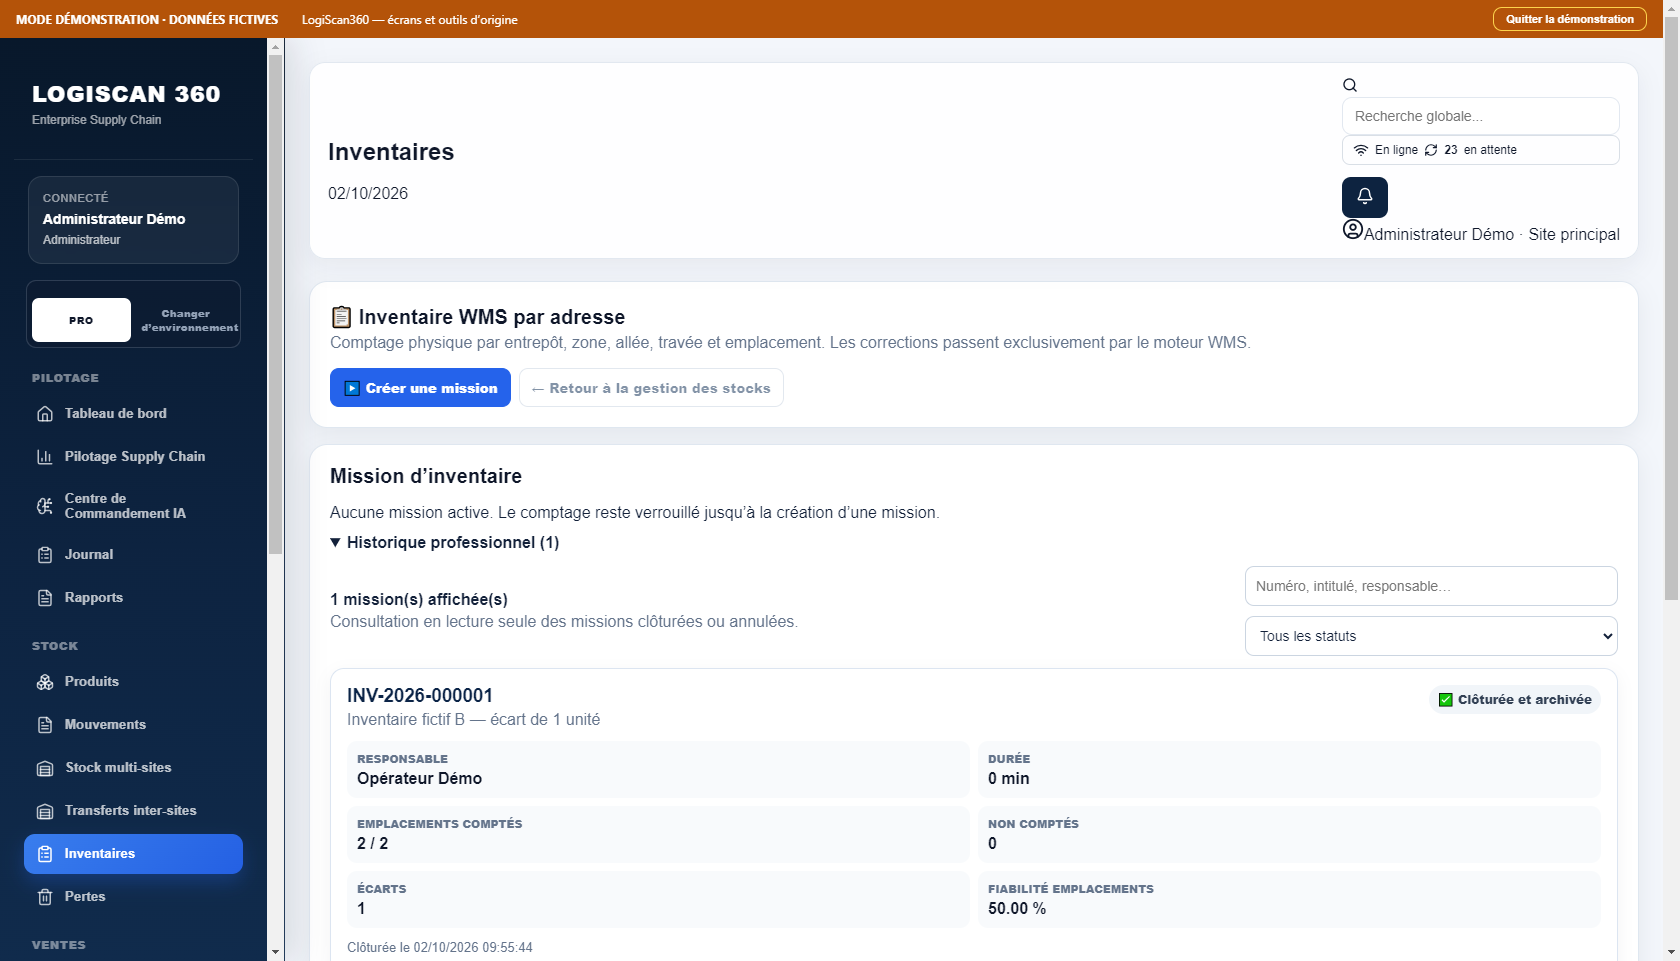Click the 50.00 % fiabilité value
Viewport: 1680px width, 961px height.
[1017, 909]
